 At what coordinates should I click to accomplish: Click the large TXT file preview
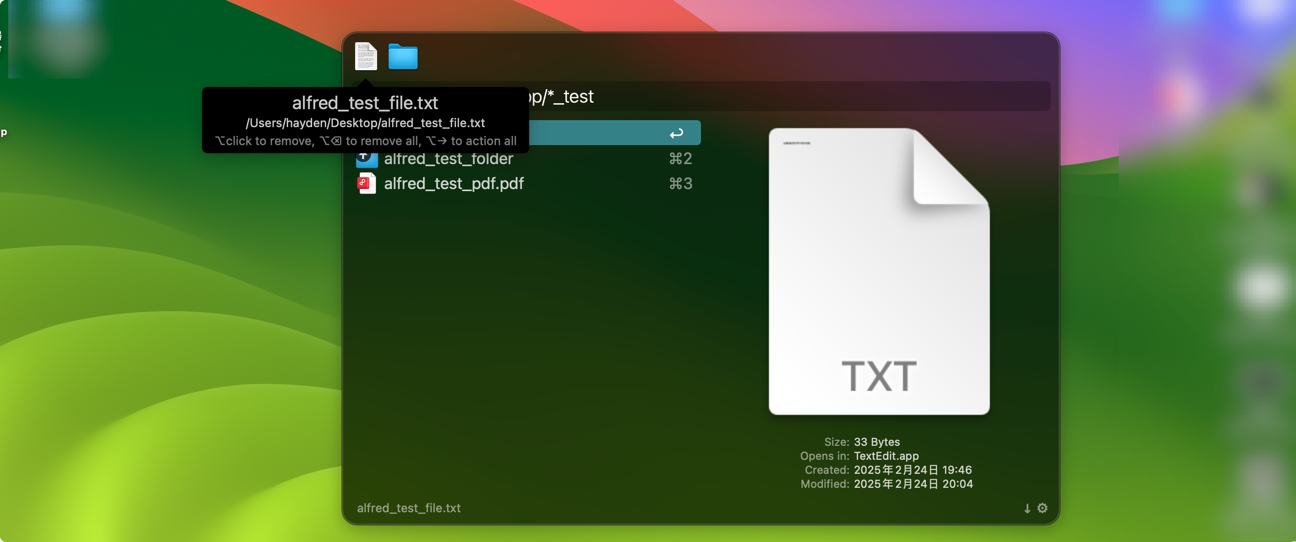pyautogui.click(x=878, y=271)
